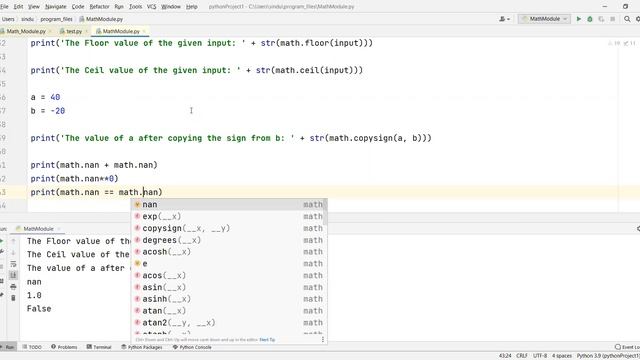Open the Navigate menu
Screen dimensions: 640x360
56,7
